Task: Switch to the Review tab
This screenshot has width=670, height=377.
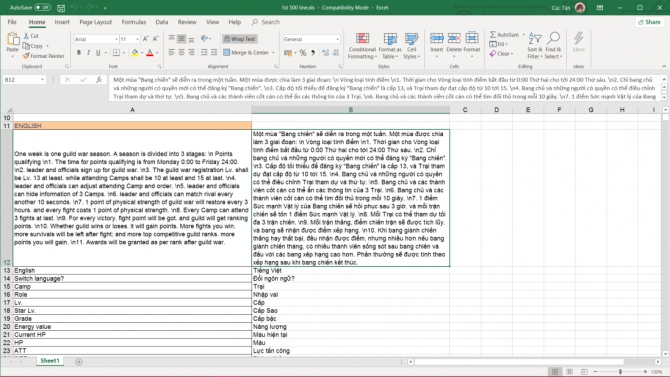Action: 187,22
